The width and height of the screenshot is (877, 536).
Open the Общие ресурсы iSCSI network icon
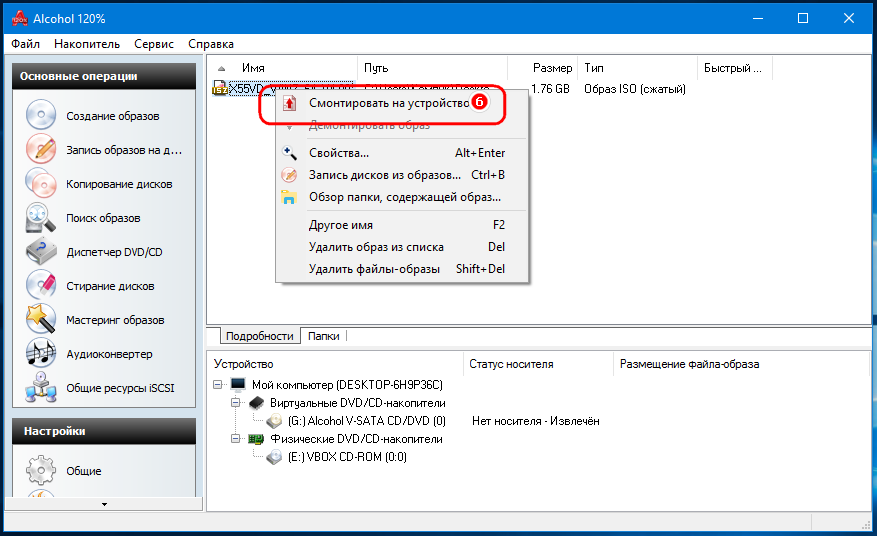click(41, 388)
